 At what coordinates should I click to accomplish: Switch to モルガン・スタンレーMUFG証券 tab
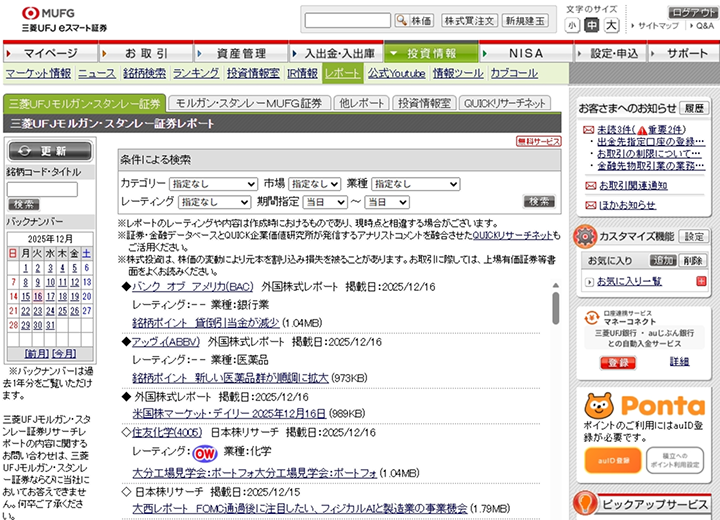tap(248, 103)
